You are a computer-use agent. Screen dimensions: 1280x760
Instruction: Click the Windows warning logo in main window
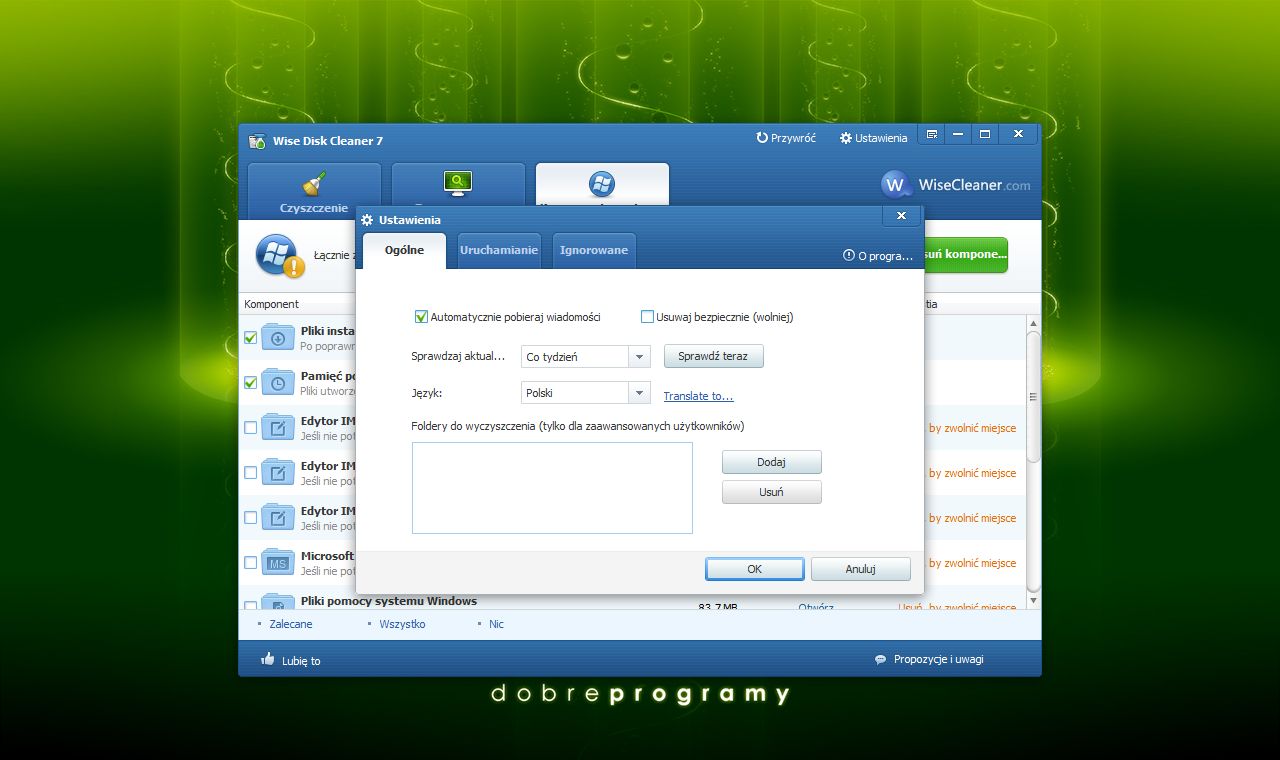(279, 256)
